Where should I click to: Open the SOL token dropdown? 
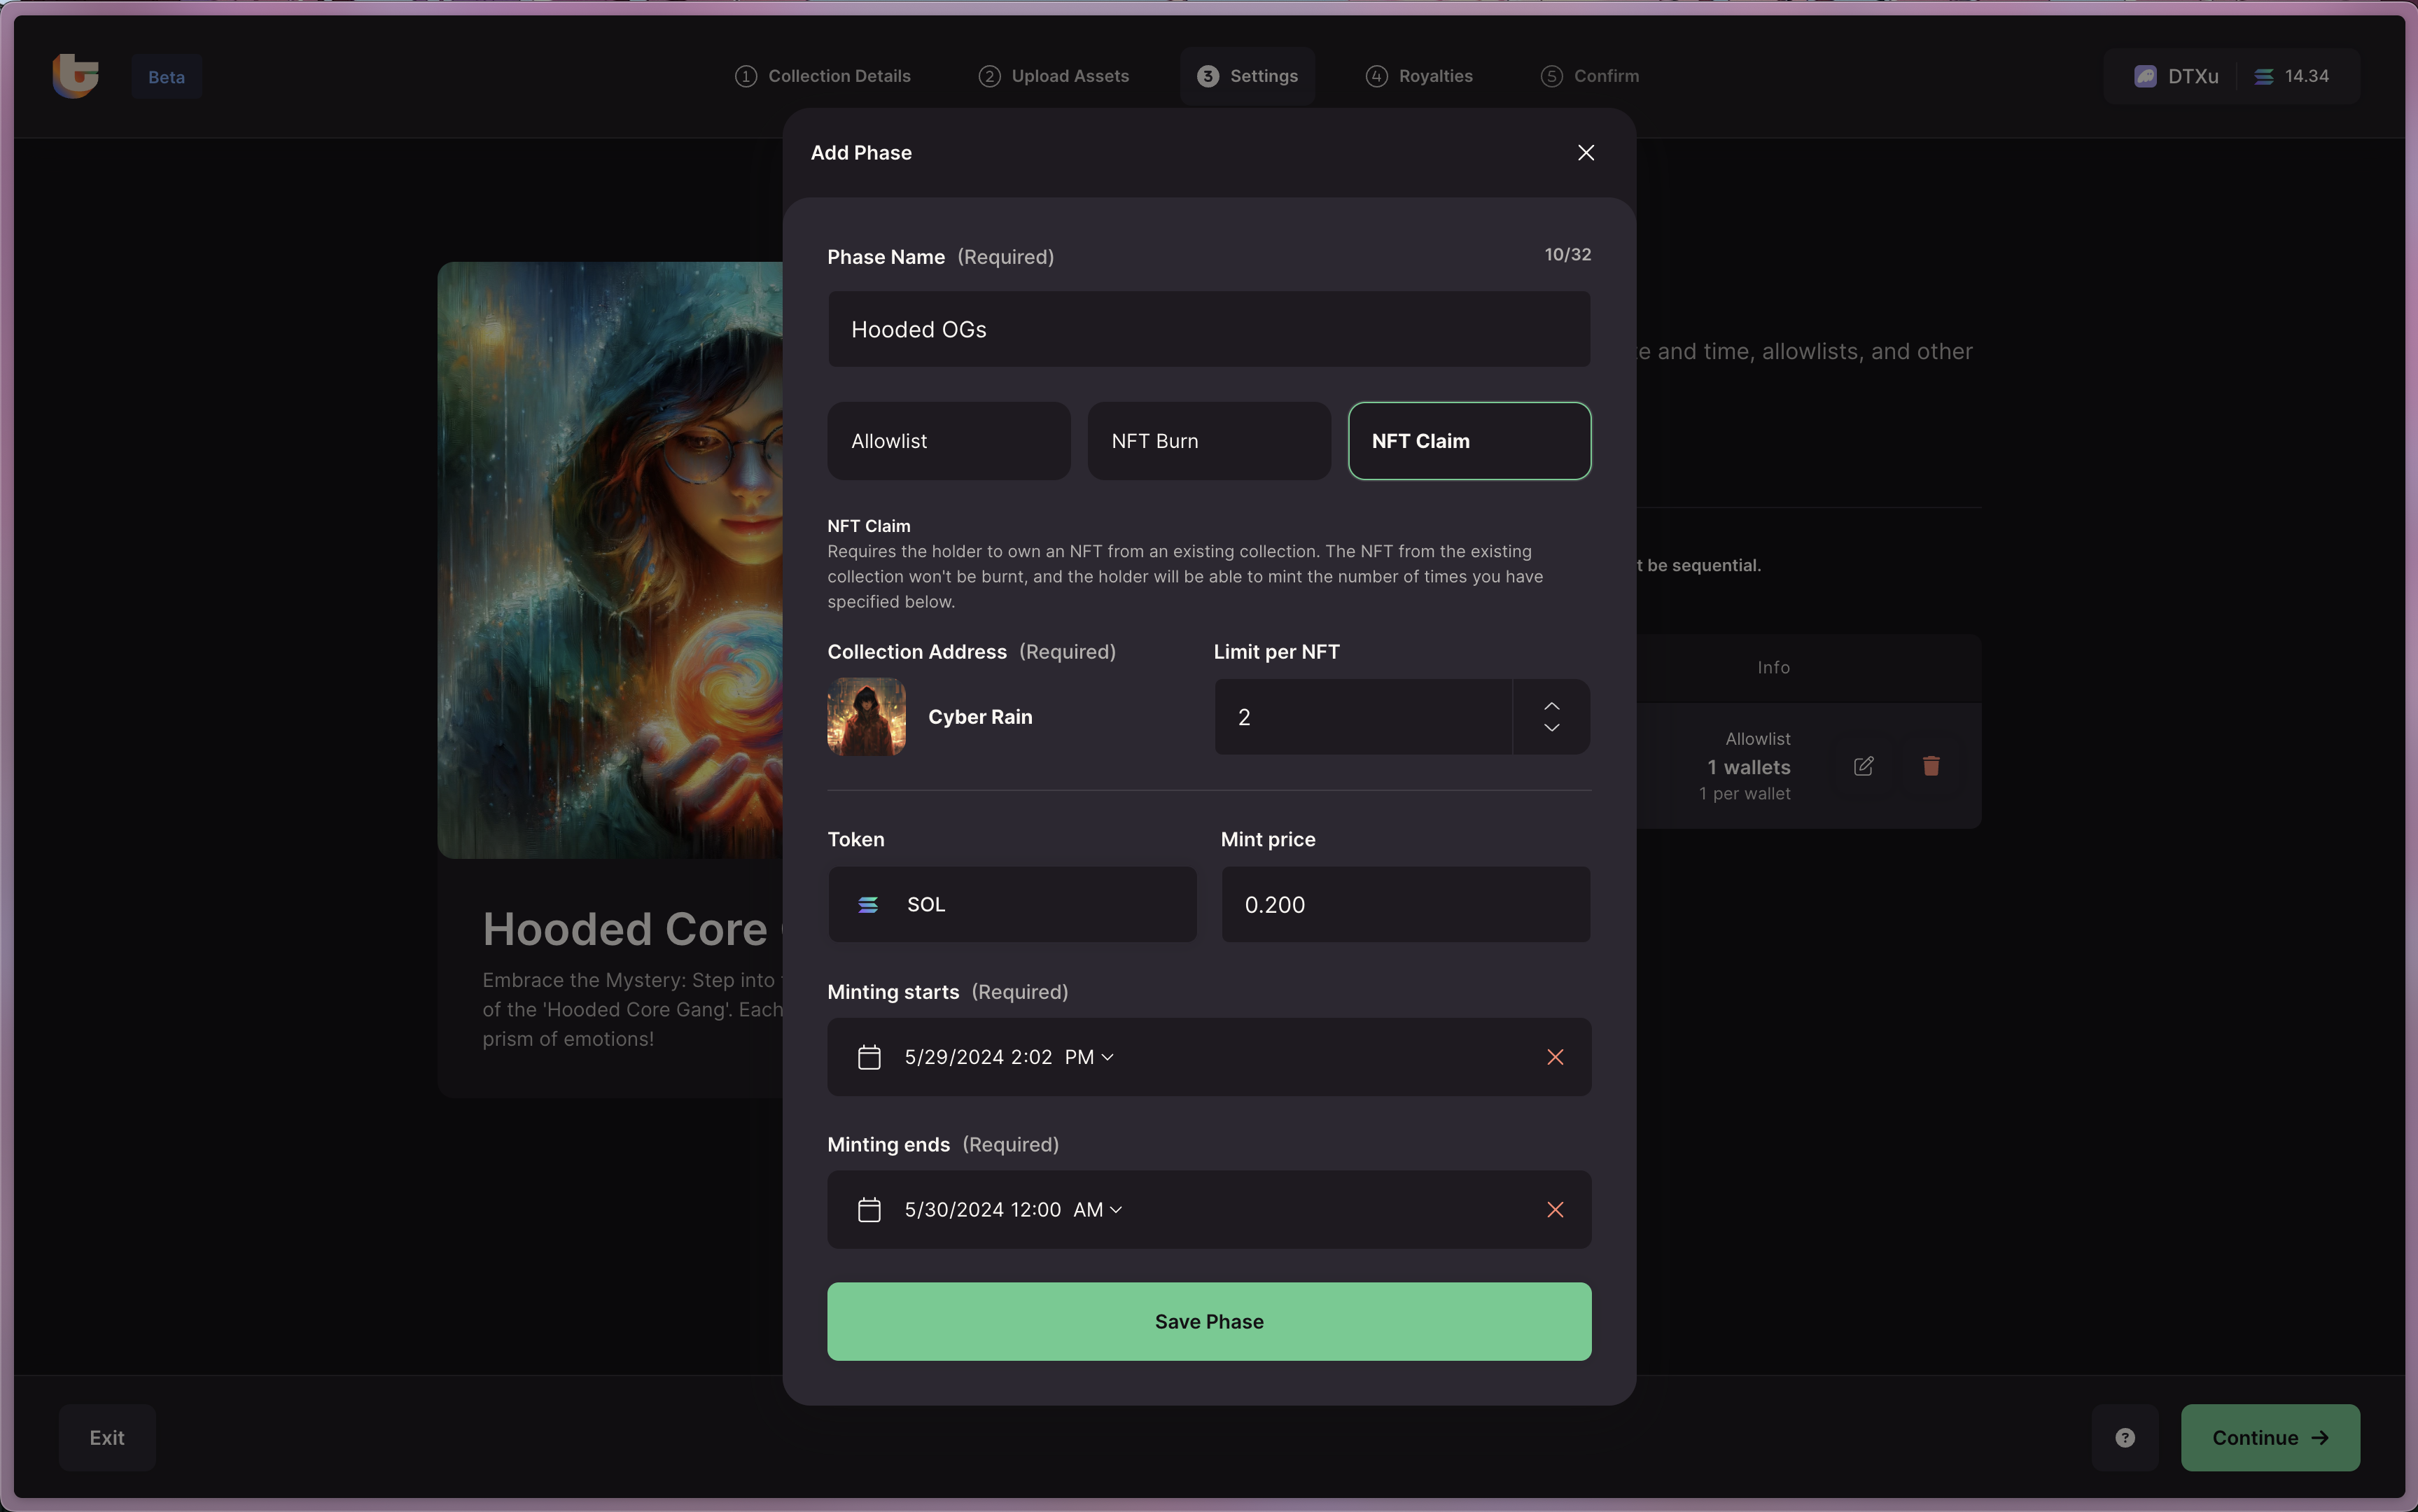click(x=1011, y=904)
